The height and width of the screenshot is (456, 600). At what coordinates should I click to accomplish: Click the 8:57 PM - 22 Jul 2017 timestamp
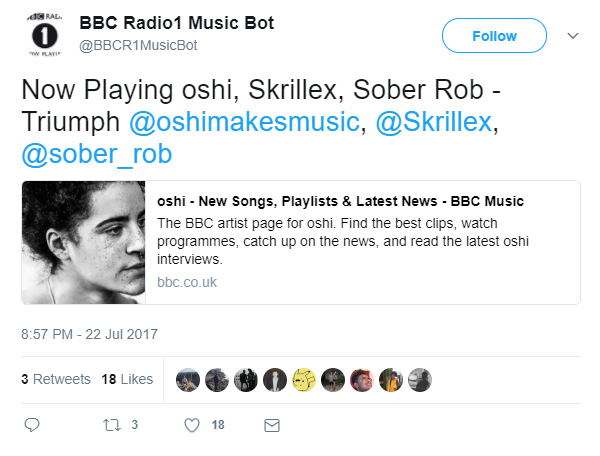tap(89, 334)
